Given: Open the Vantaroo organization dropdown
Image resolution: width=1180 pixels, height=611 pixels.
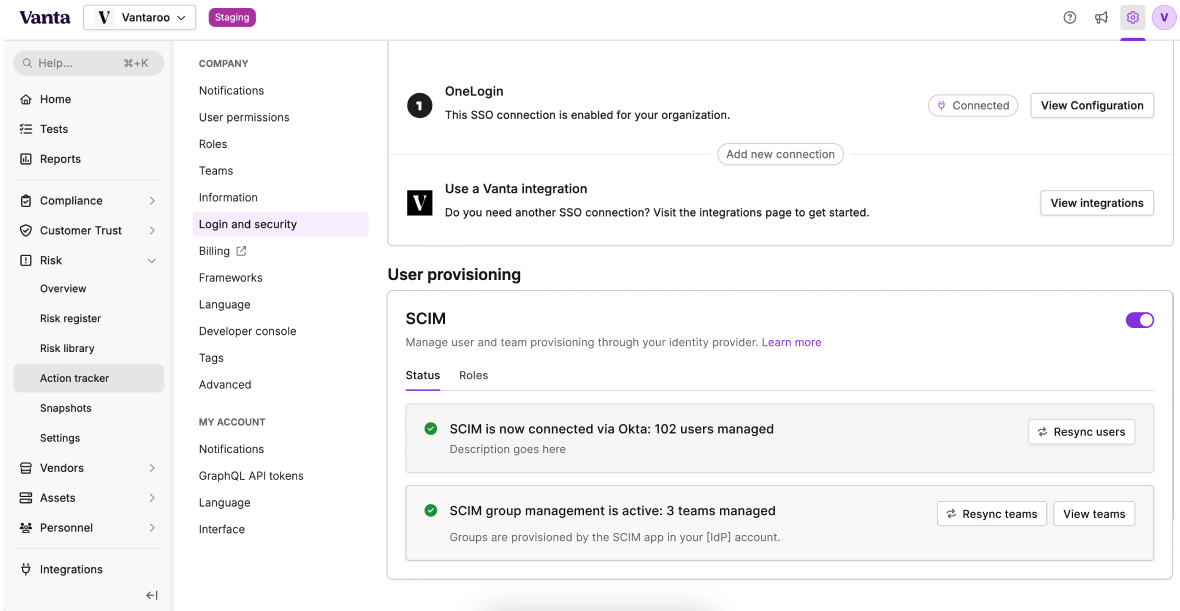Looking at the screenshot, I should pyautogui.click(x=139, y=17).
